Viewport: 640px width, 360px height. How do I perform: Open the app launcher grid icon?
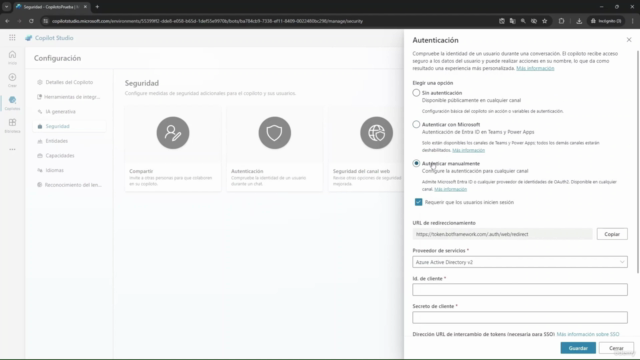12,38
